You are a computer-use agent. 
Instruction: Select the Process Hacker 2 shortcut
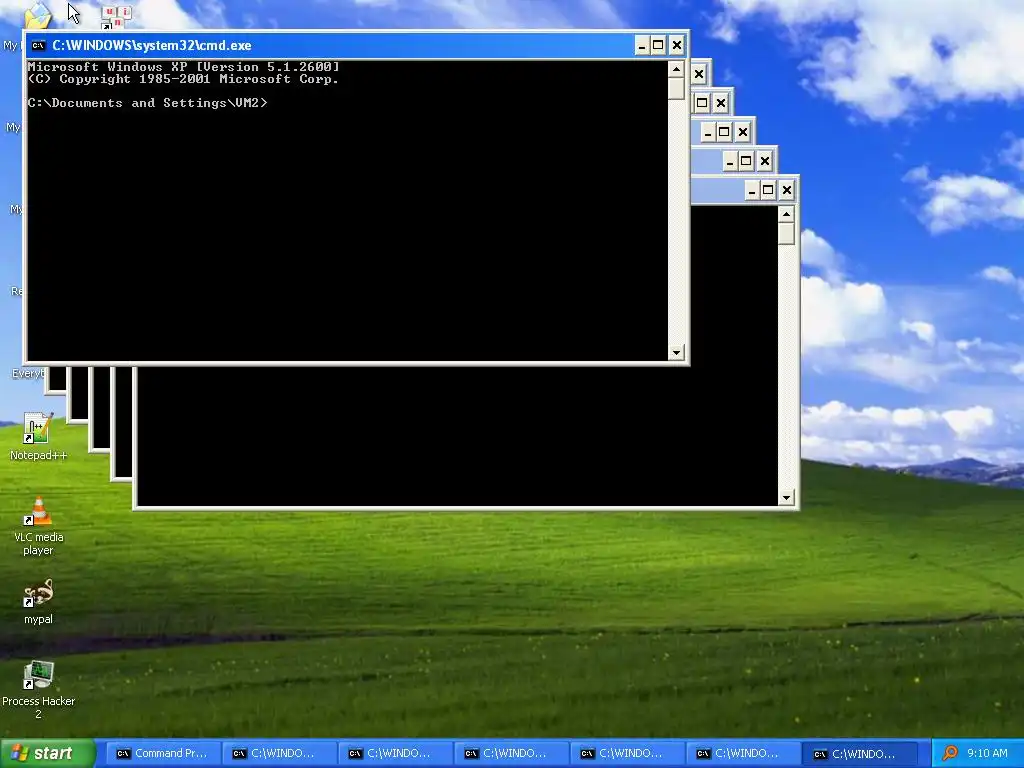coord(38,690)
